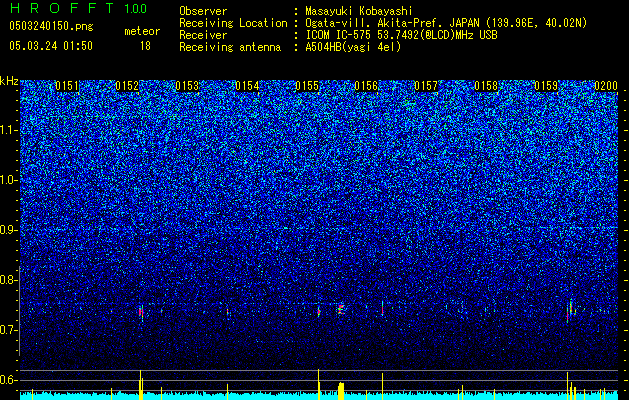Click the meteor count 18
629x400 pixels.
pyautogui.click(x=145, y=46)
